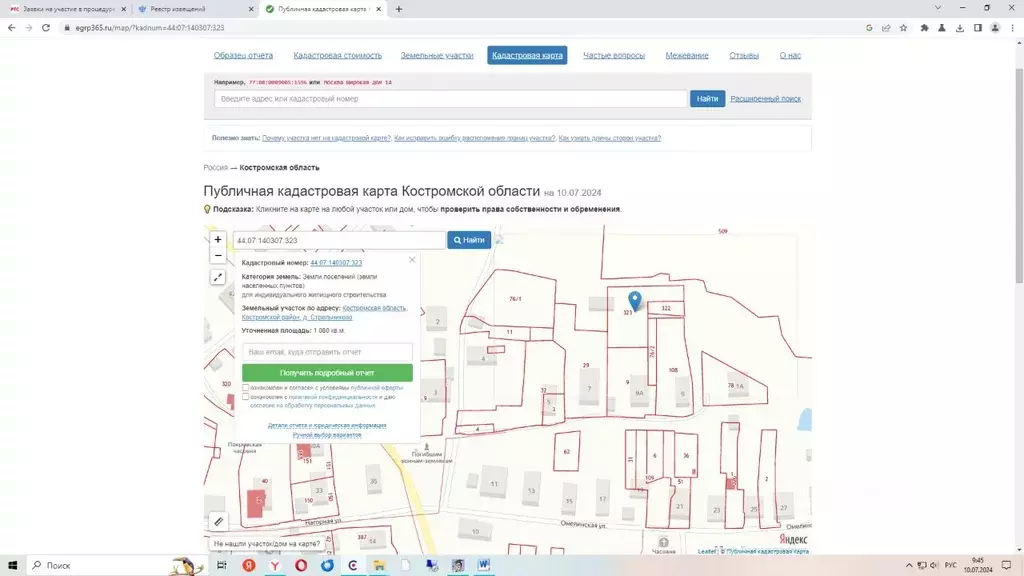Open the Межевание menu item
The image size is (1024, 576).
click(687, 56)
